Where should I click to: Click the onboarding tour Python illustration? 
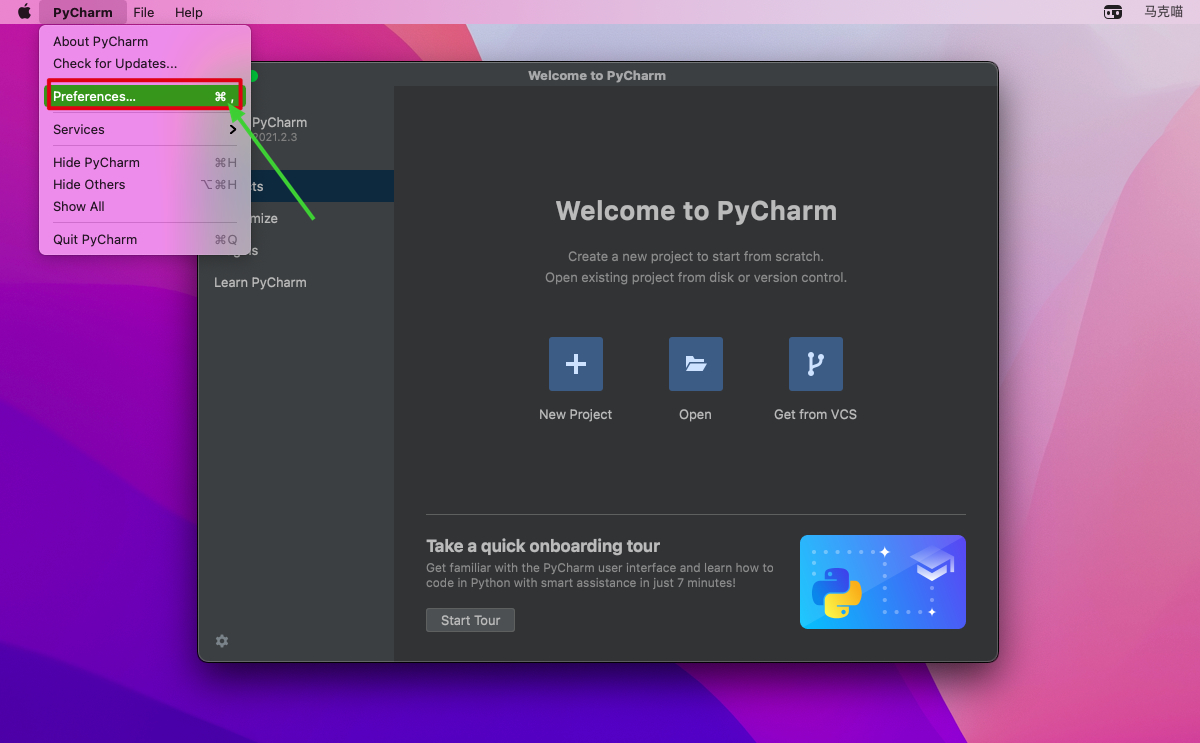(883, 582)
